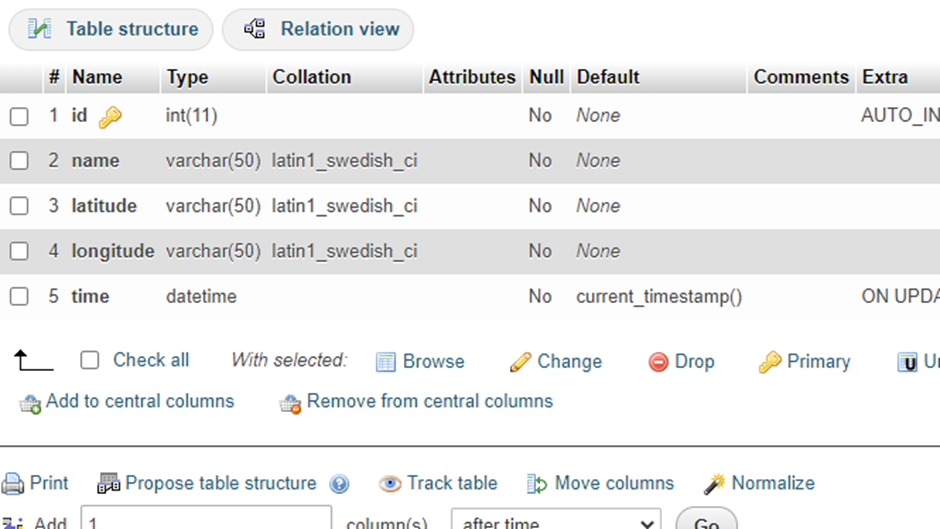Click the red Drop icon
Screen dimensions: 940x529
click(x=658, y=362)
